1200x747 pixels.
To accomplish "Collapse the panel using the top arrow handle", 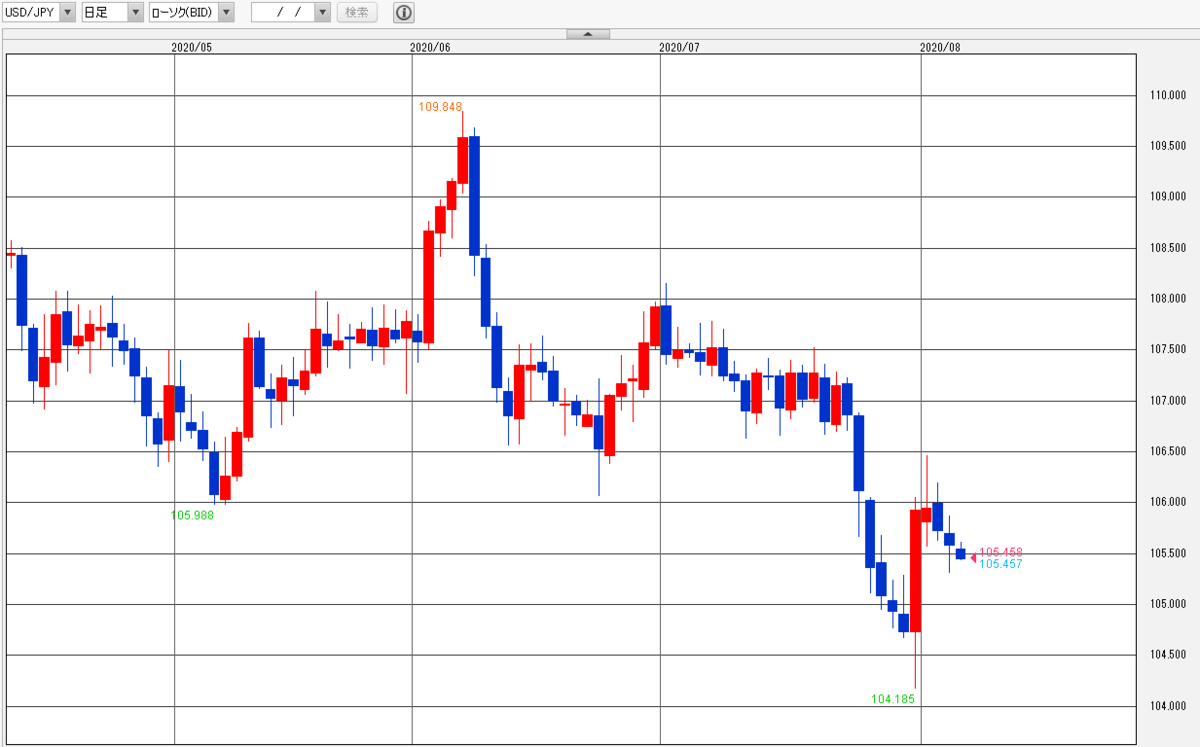I will (x=588, y=34).
